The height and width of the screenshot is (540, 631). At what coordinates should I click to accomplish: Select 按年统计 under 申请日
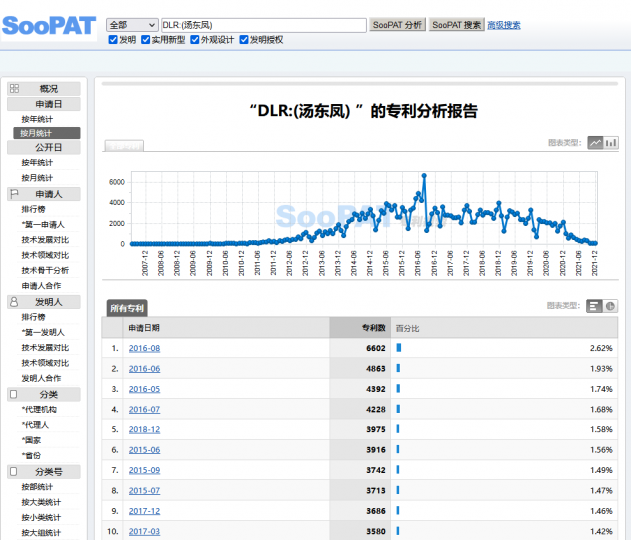37,119
